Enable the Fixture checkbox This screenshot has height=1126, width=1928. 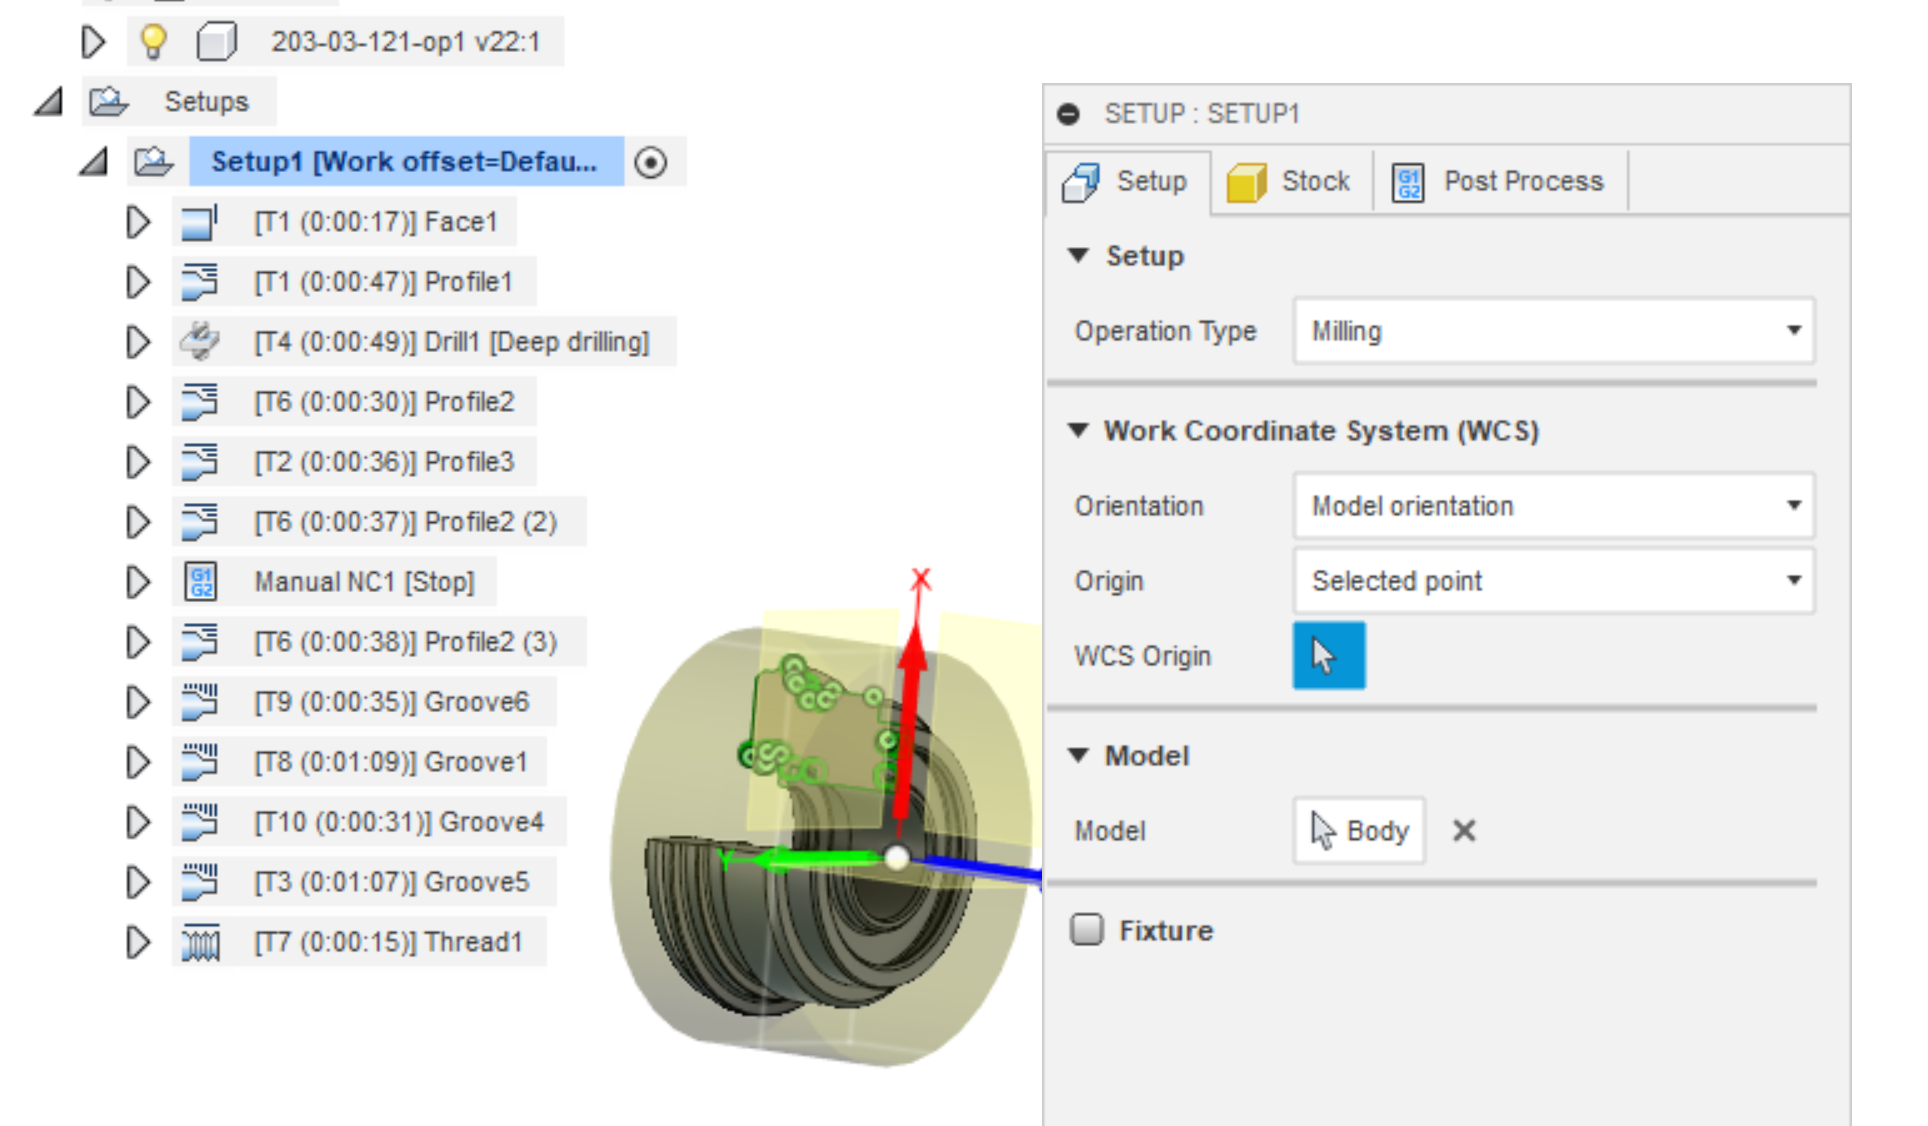pyautogui.click(x=1087, y=930)
